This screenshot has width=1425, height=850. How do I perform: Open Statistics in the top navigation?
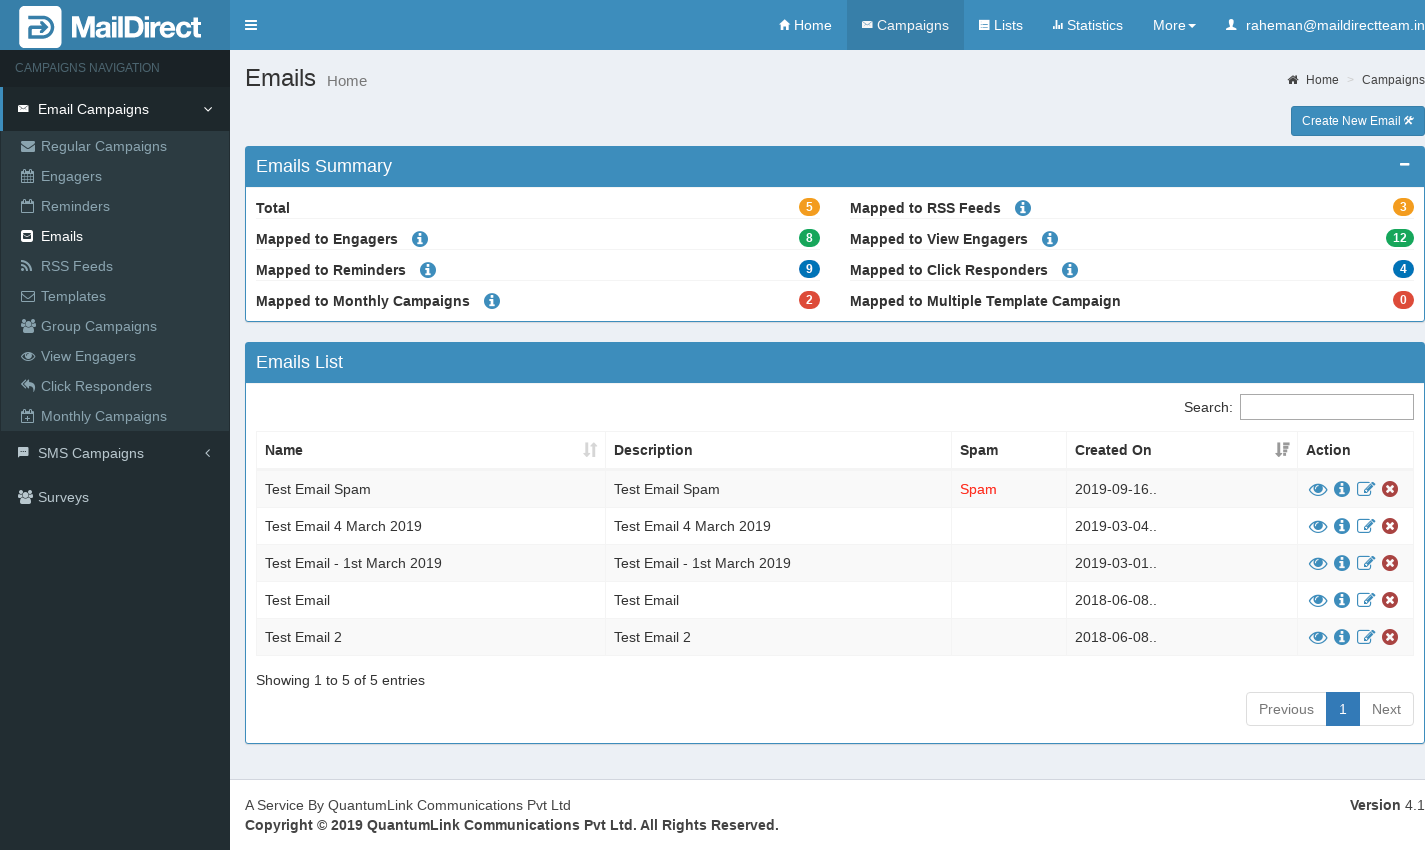pyautogui.click(x=1087, y=25)
